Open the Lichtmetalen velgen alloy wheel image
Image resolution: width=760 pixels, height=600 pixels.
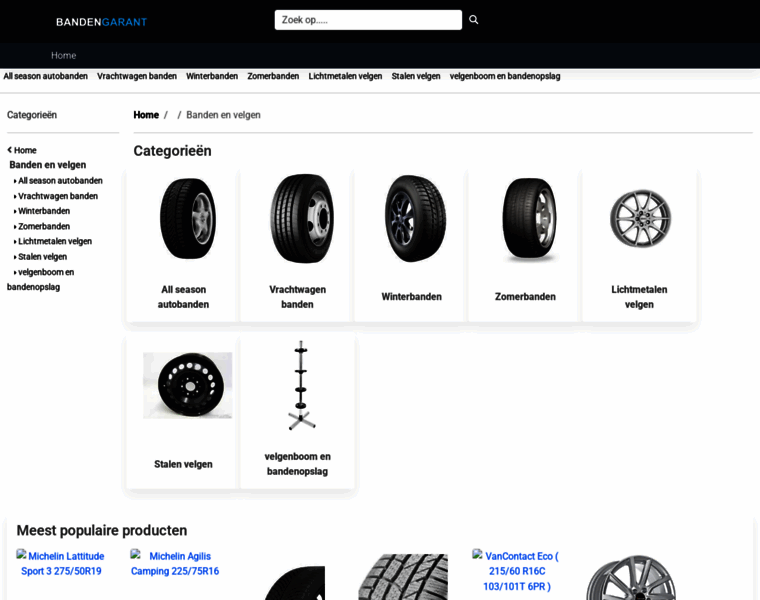640,219
